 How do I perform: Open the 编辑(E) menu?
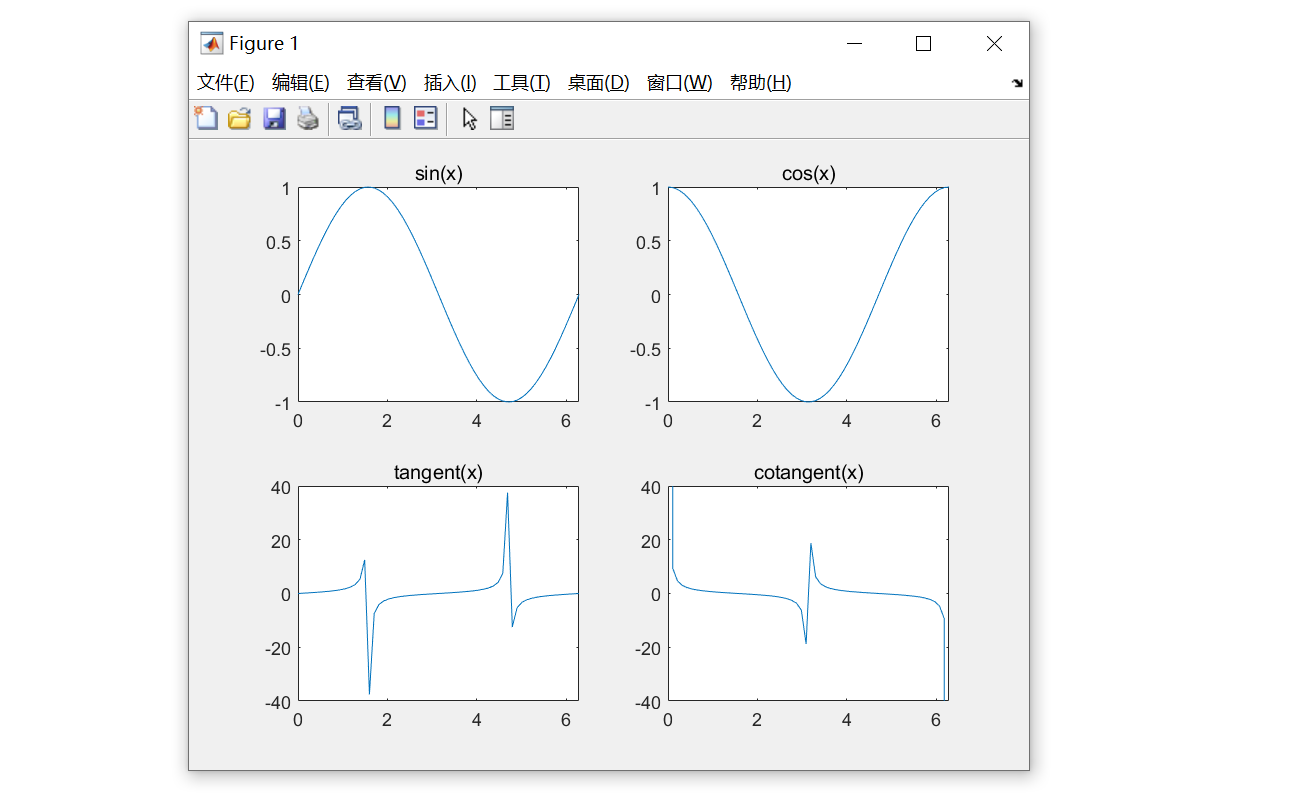coord(300,83)
